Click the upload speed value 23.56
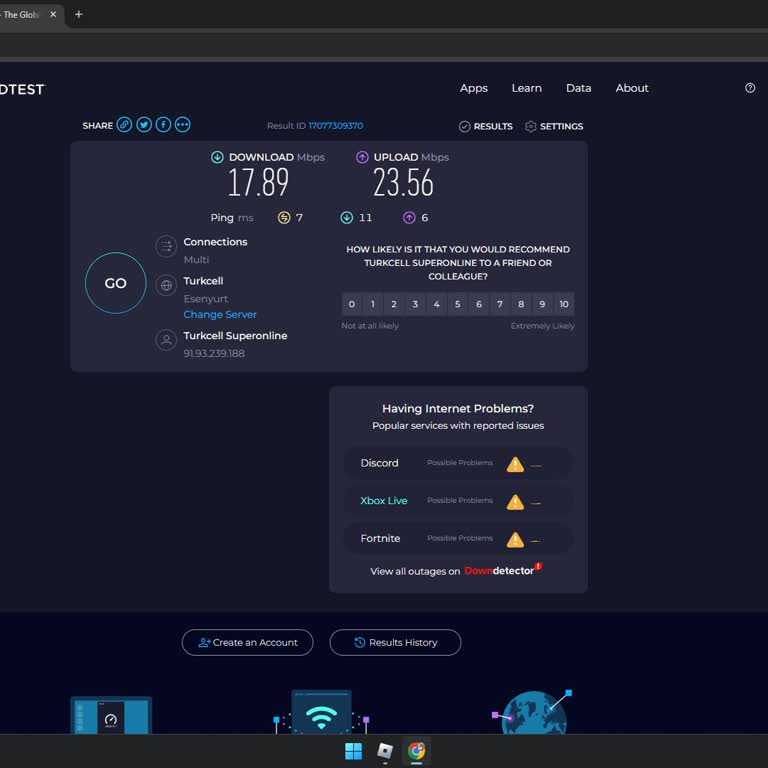The width and height of the screenshot is (768, 768). (x=404, y=182)
